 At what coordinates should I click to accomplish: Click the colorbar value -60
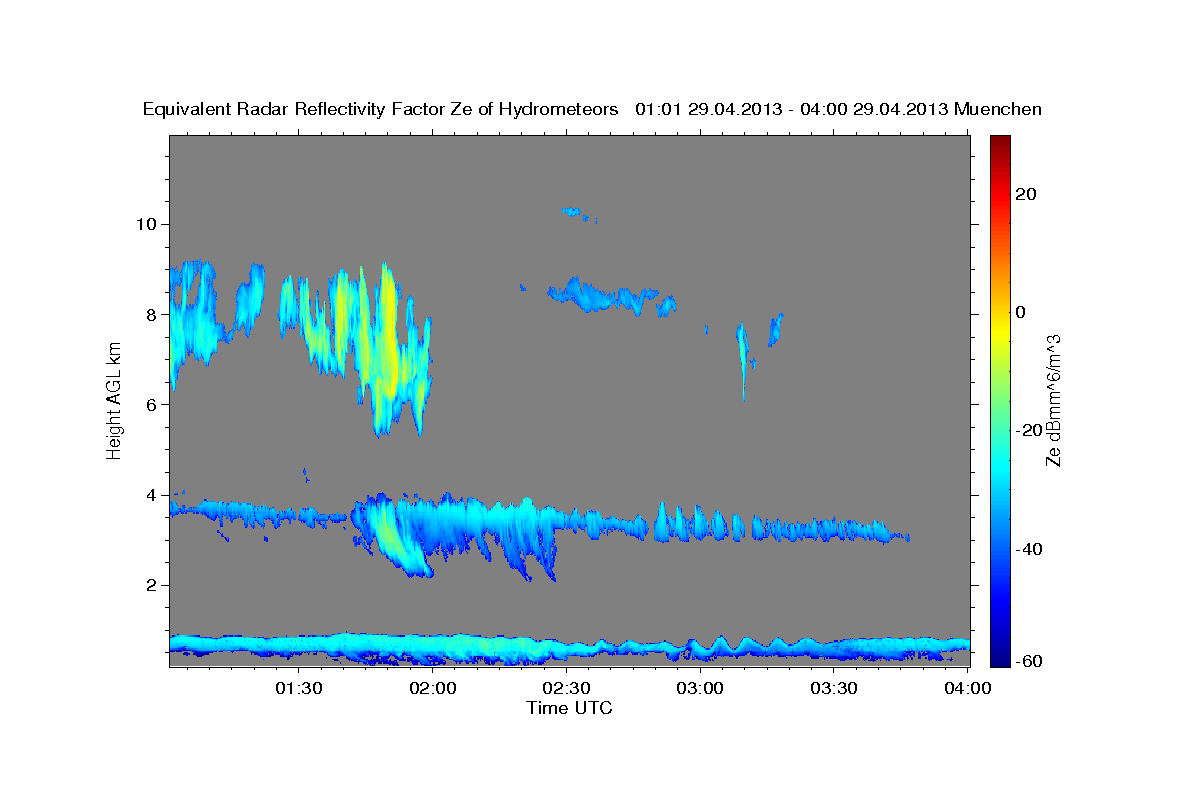click(x=1029, y=661)
